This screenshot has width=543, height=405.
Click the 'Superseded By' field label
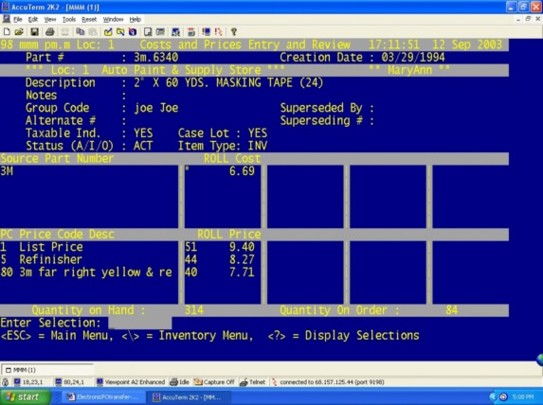(x=321, y=108)
